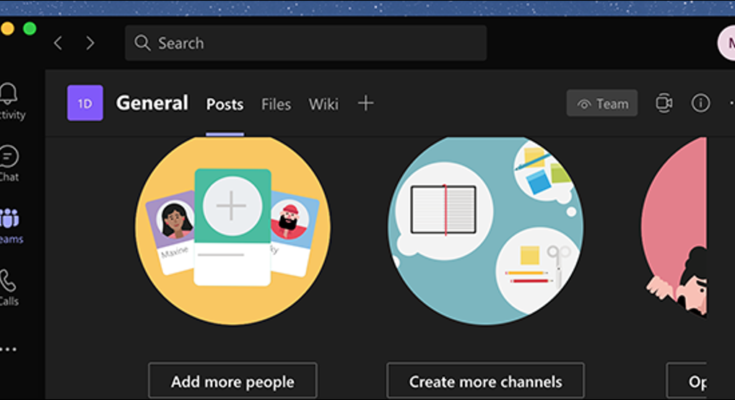735x400 pixels.
Task: Add a new tab with plus icon
Action: (366, 103)
